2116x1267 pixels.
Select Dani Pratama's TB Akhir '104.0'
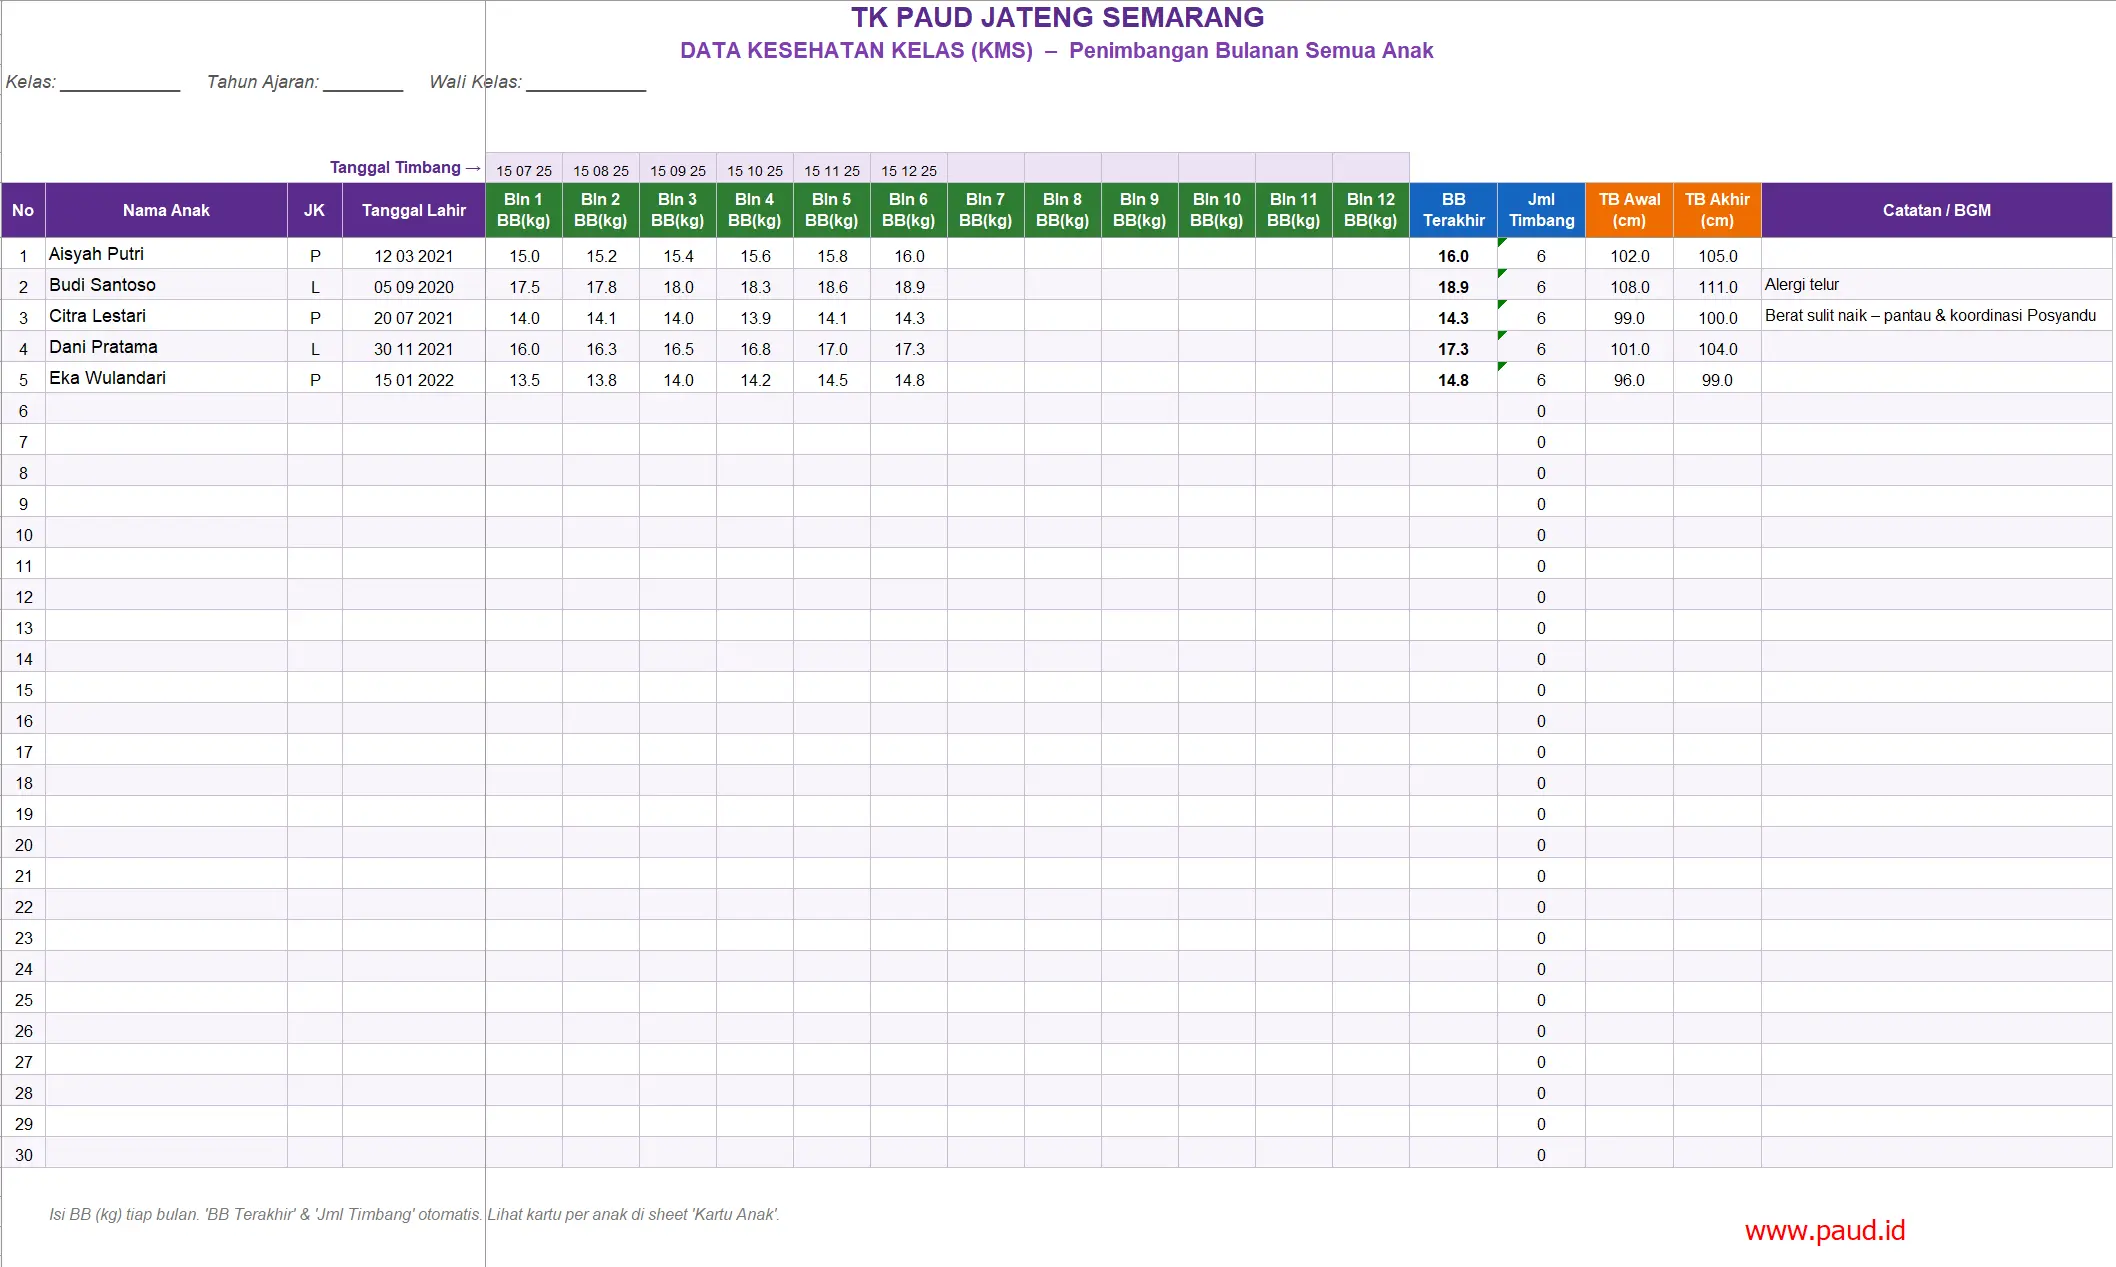1718,348
